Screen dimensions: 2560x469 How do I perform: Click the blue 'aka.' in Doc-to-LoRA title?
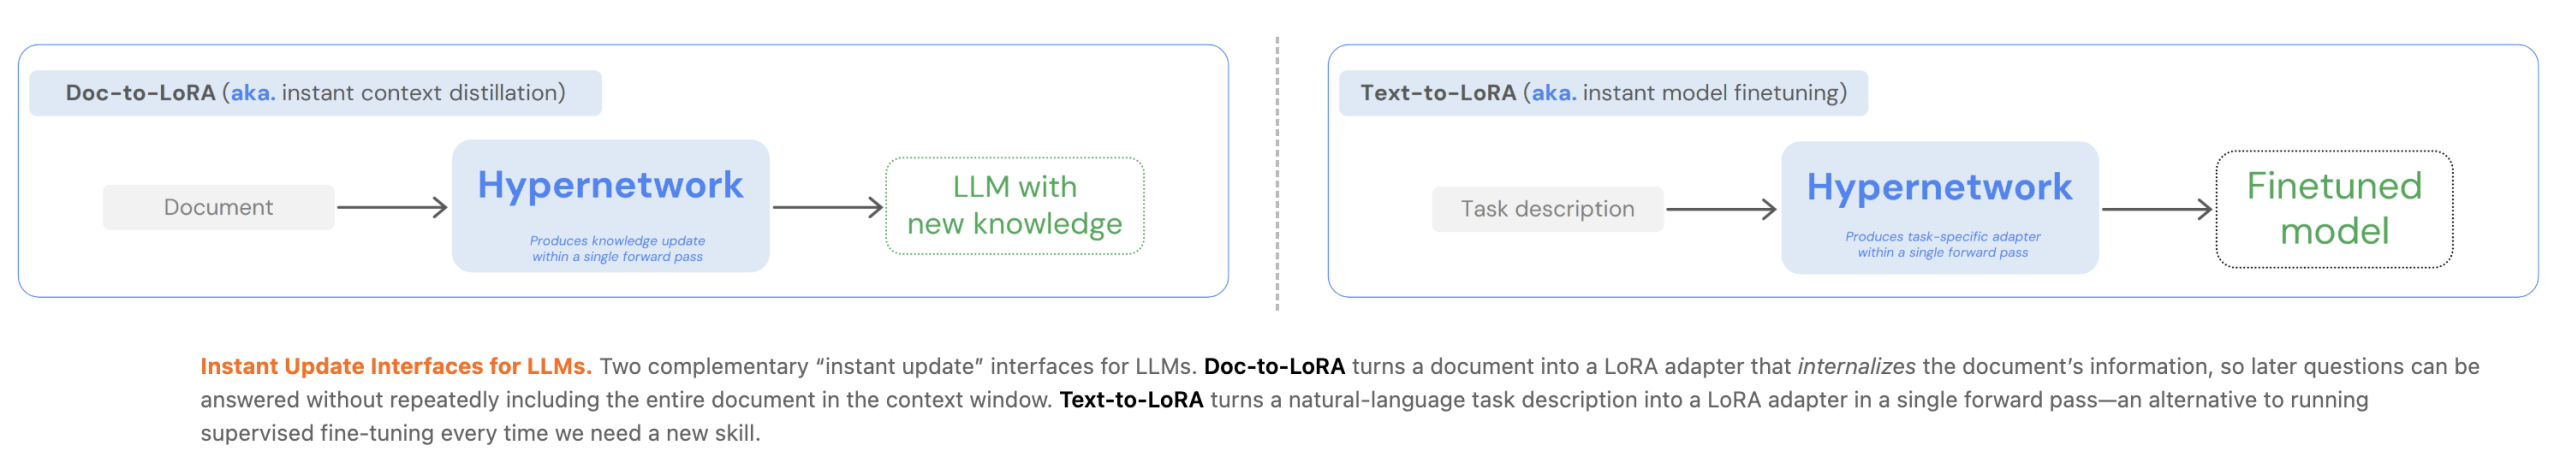point(252,93)
